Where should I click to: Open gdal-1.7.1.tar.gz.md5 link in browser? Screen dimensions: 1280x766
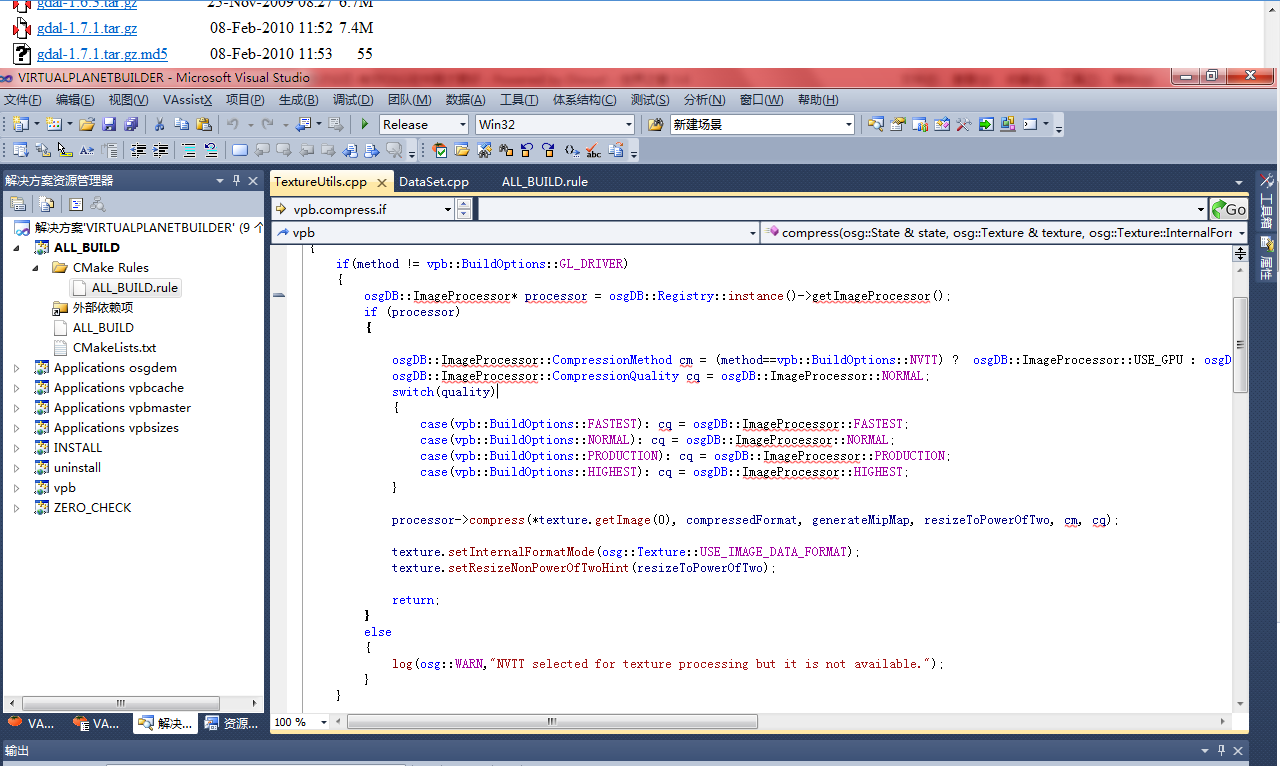(x=102, y=54)
